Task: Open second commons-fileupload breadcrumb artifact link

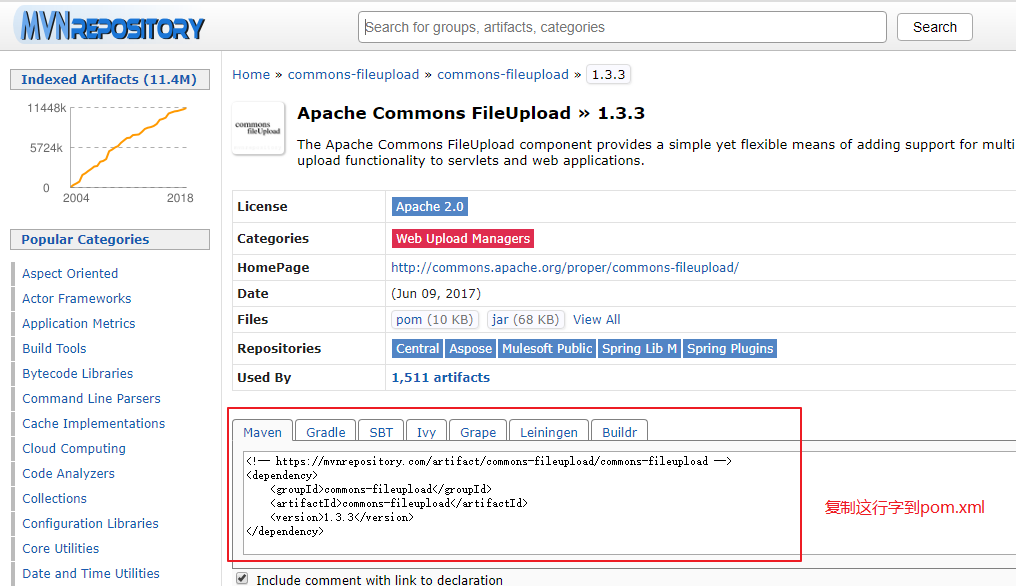Action: pyautogui.click(x=503, y=75)
